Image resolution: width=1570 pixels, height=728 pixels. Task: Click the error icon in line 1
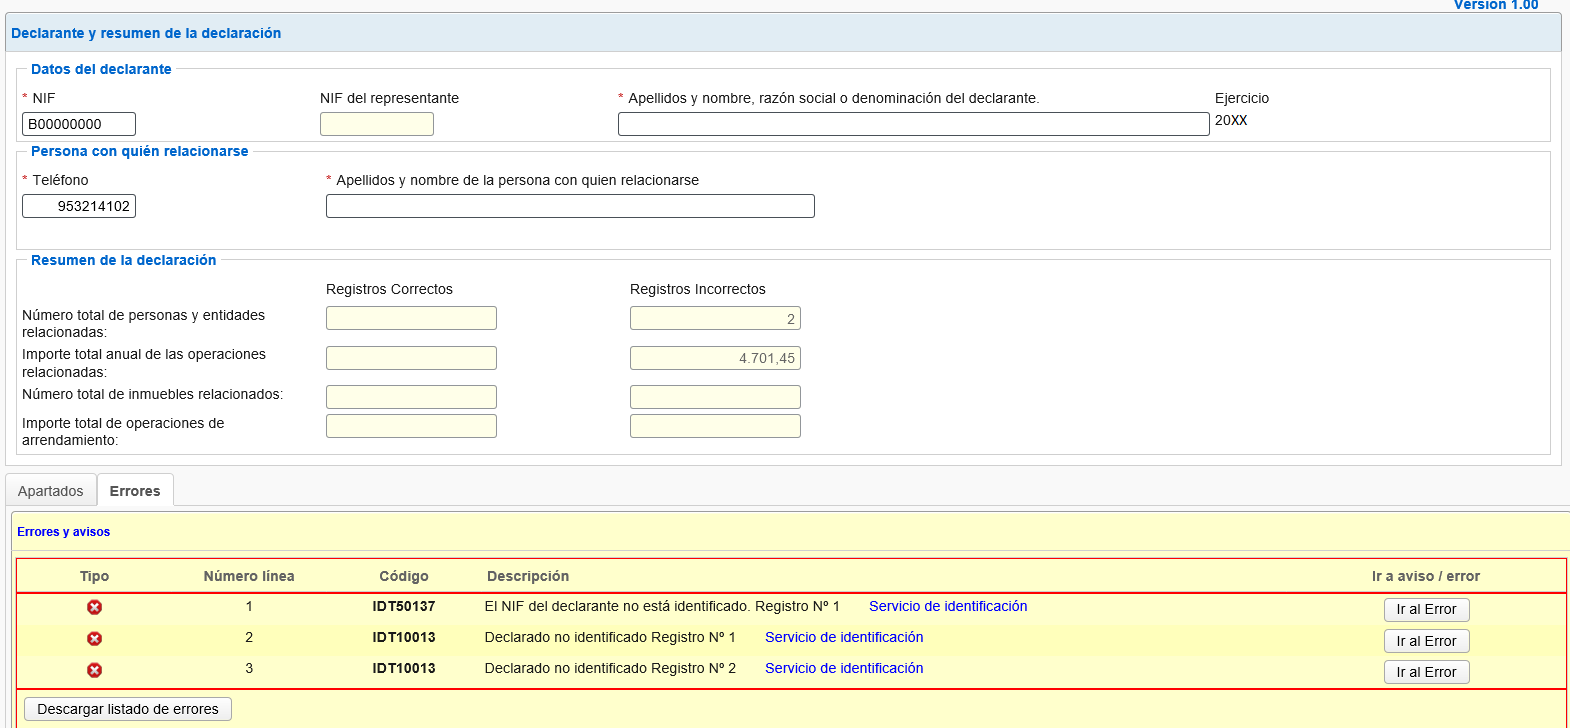click(x=94, y=607)
